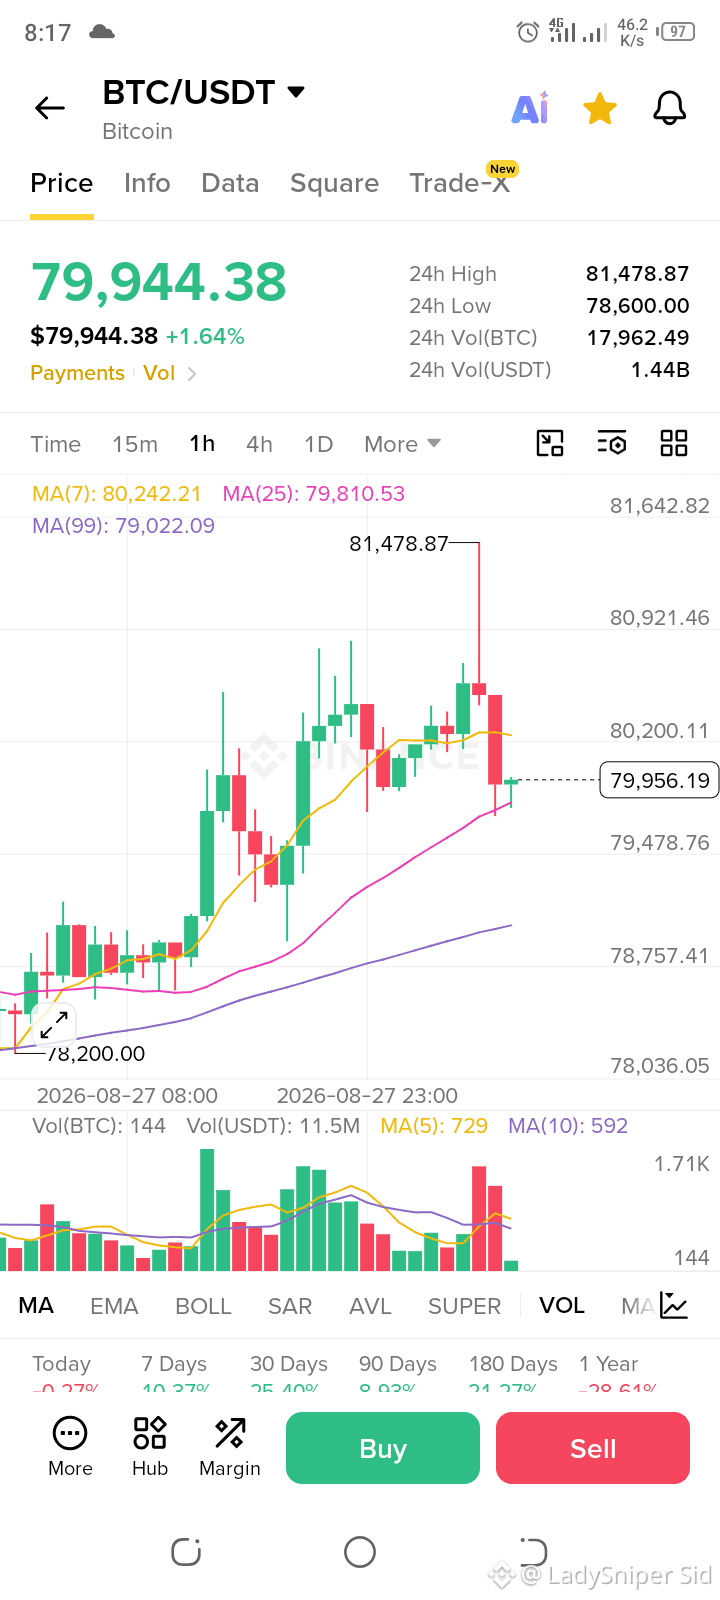Open indicator settings chart icon
720x1600 pixels.
(x=674, y=1305)
